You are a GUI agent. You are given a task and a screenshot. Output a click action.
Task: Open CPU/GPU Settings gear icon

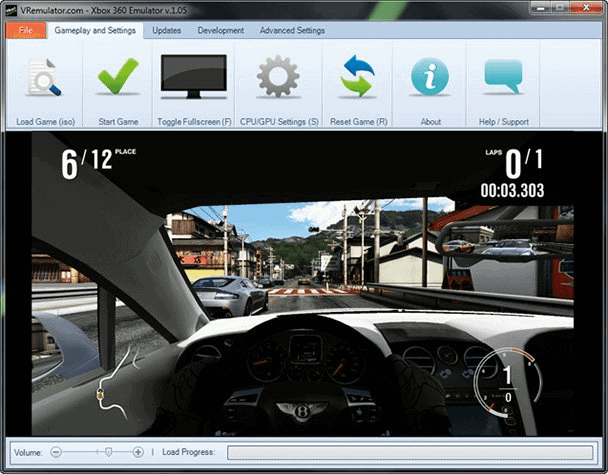(278, 77)
